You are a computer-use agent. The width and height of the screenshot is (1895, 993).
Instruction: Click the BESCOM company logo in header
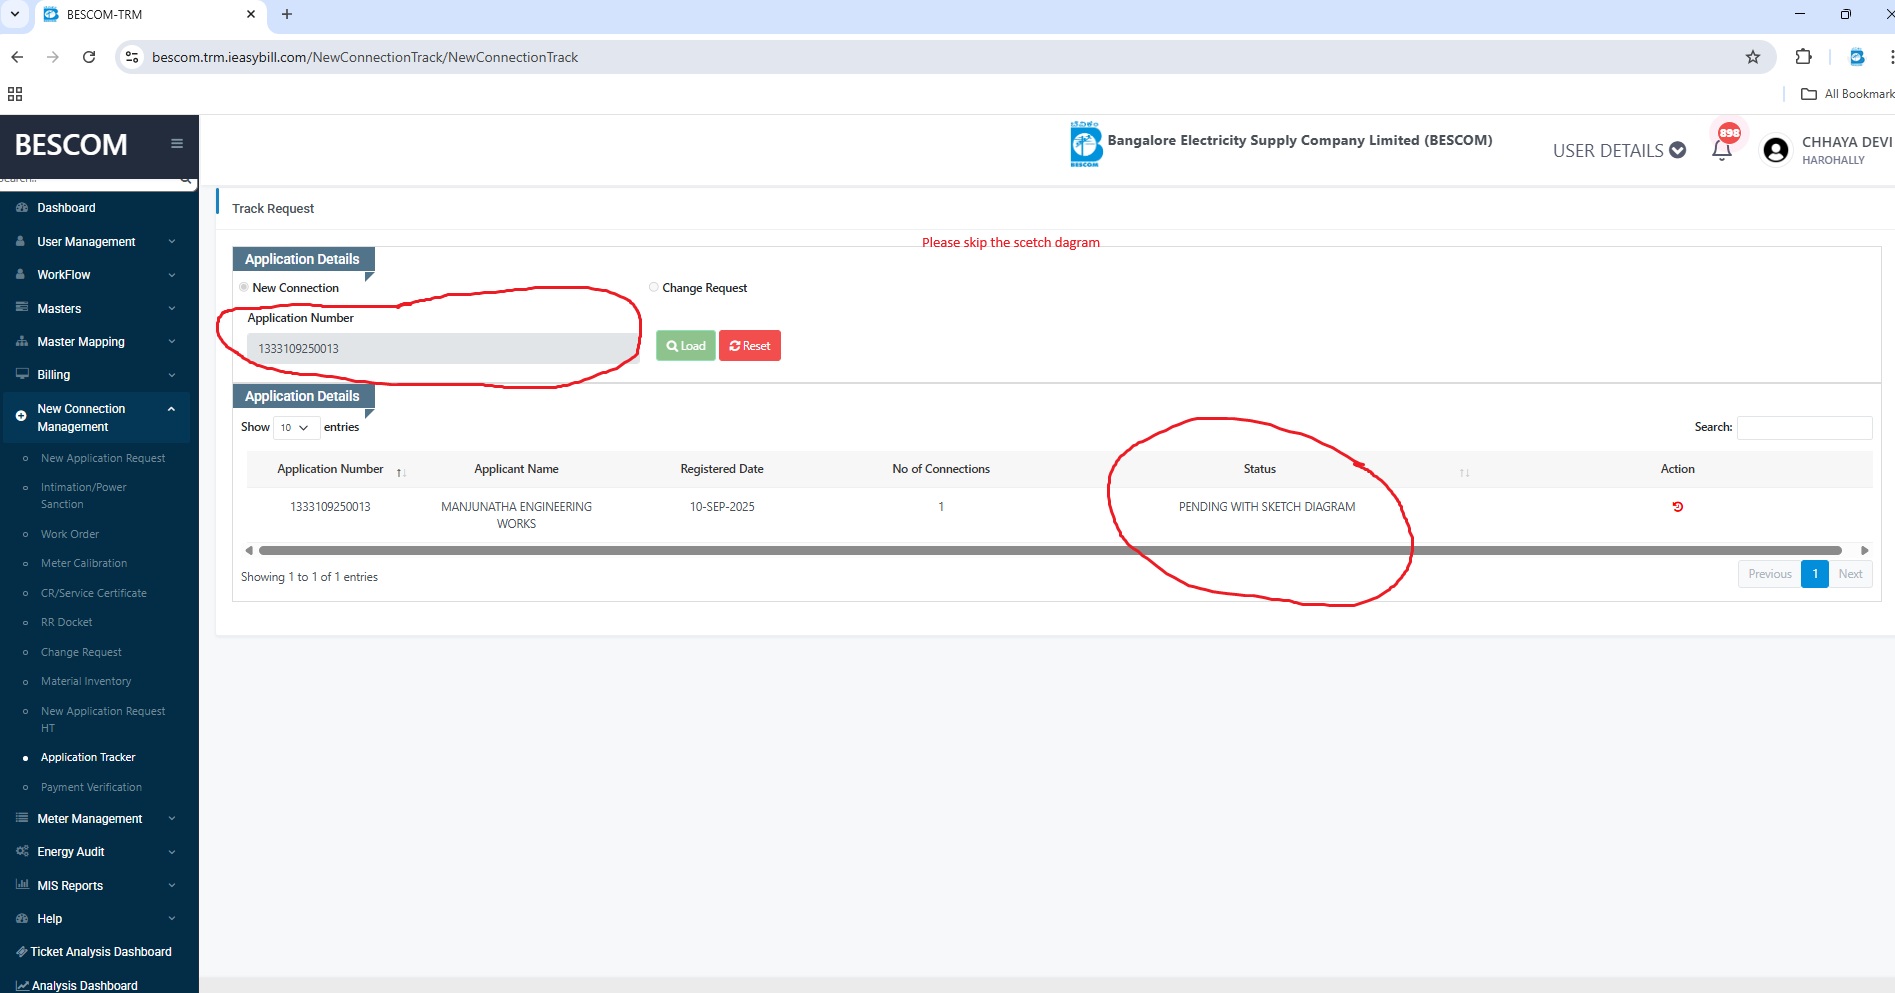(1085, 145)
